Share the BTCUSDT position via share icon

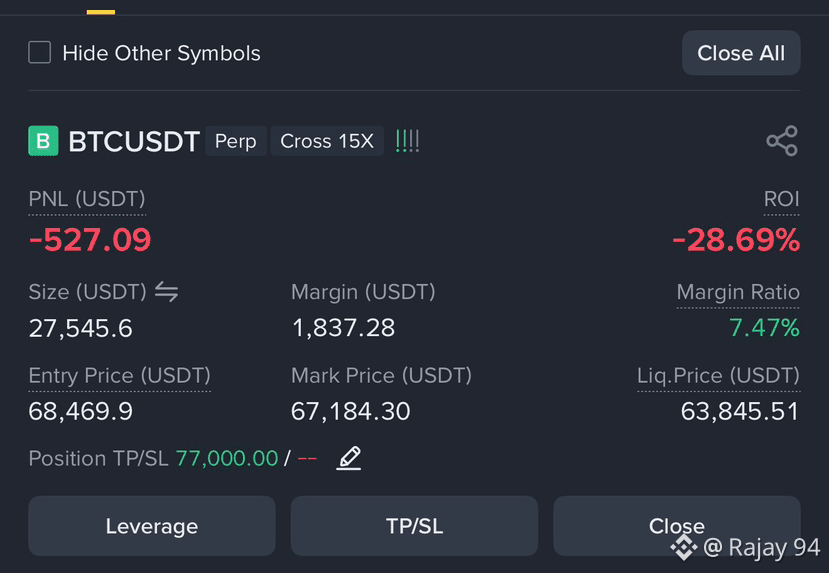(782, 141)
